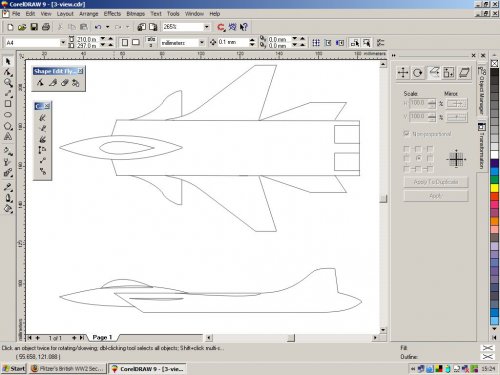
Task: Click the Import icon
Action: pos(141,27)
